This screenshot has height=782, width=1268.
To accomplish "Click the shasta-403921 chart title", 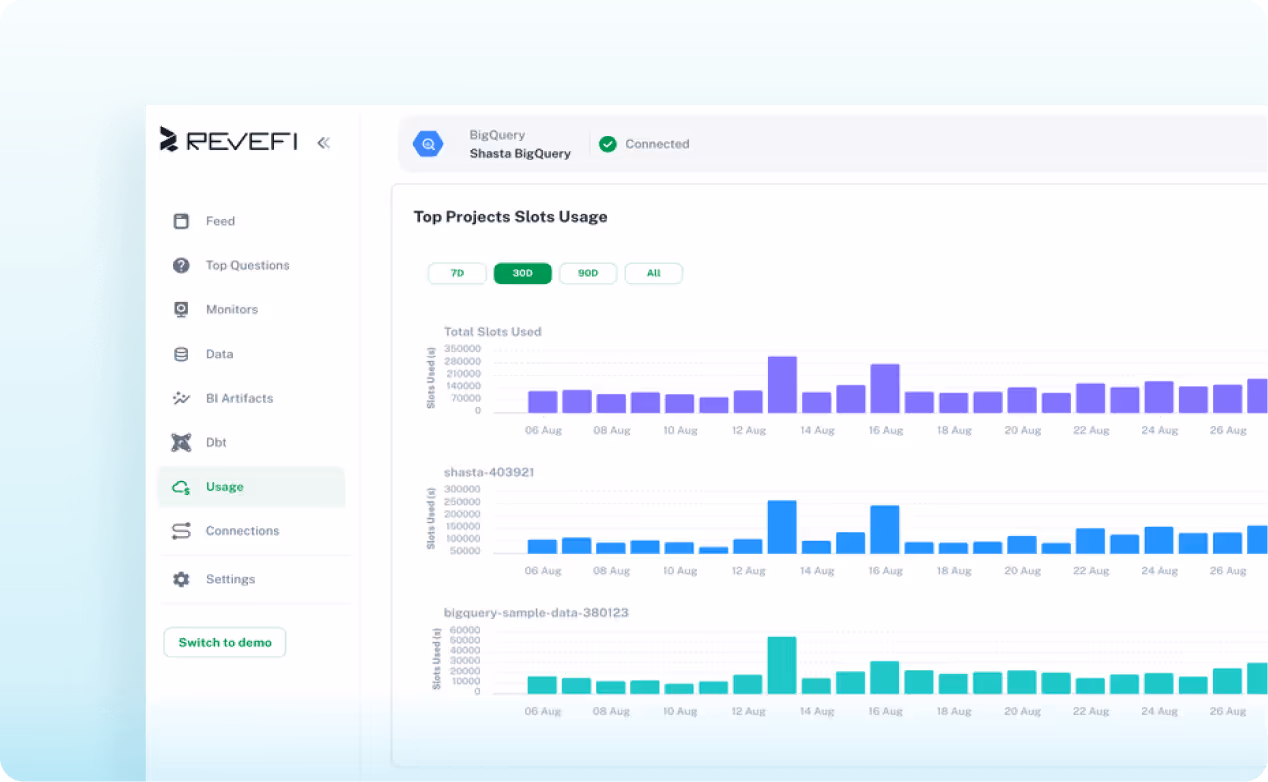I will coord(489,472).
